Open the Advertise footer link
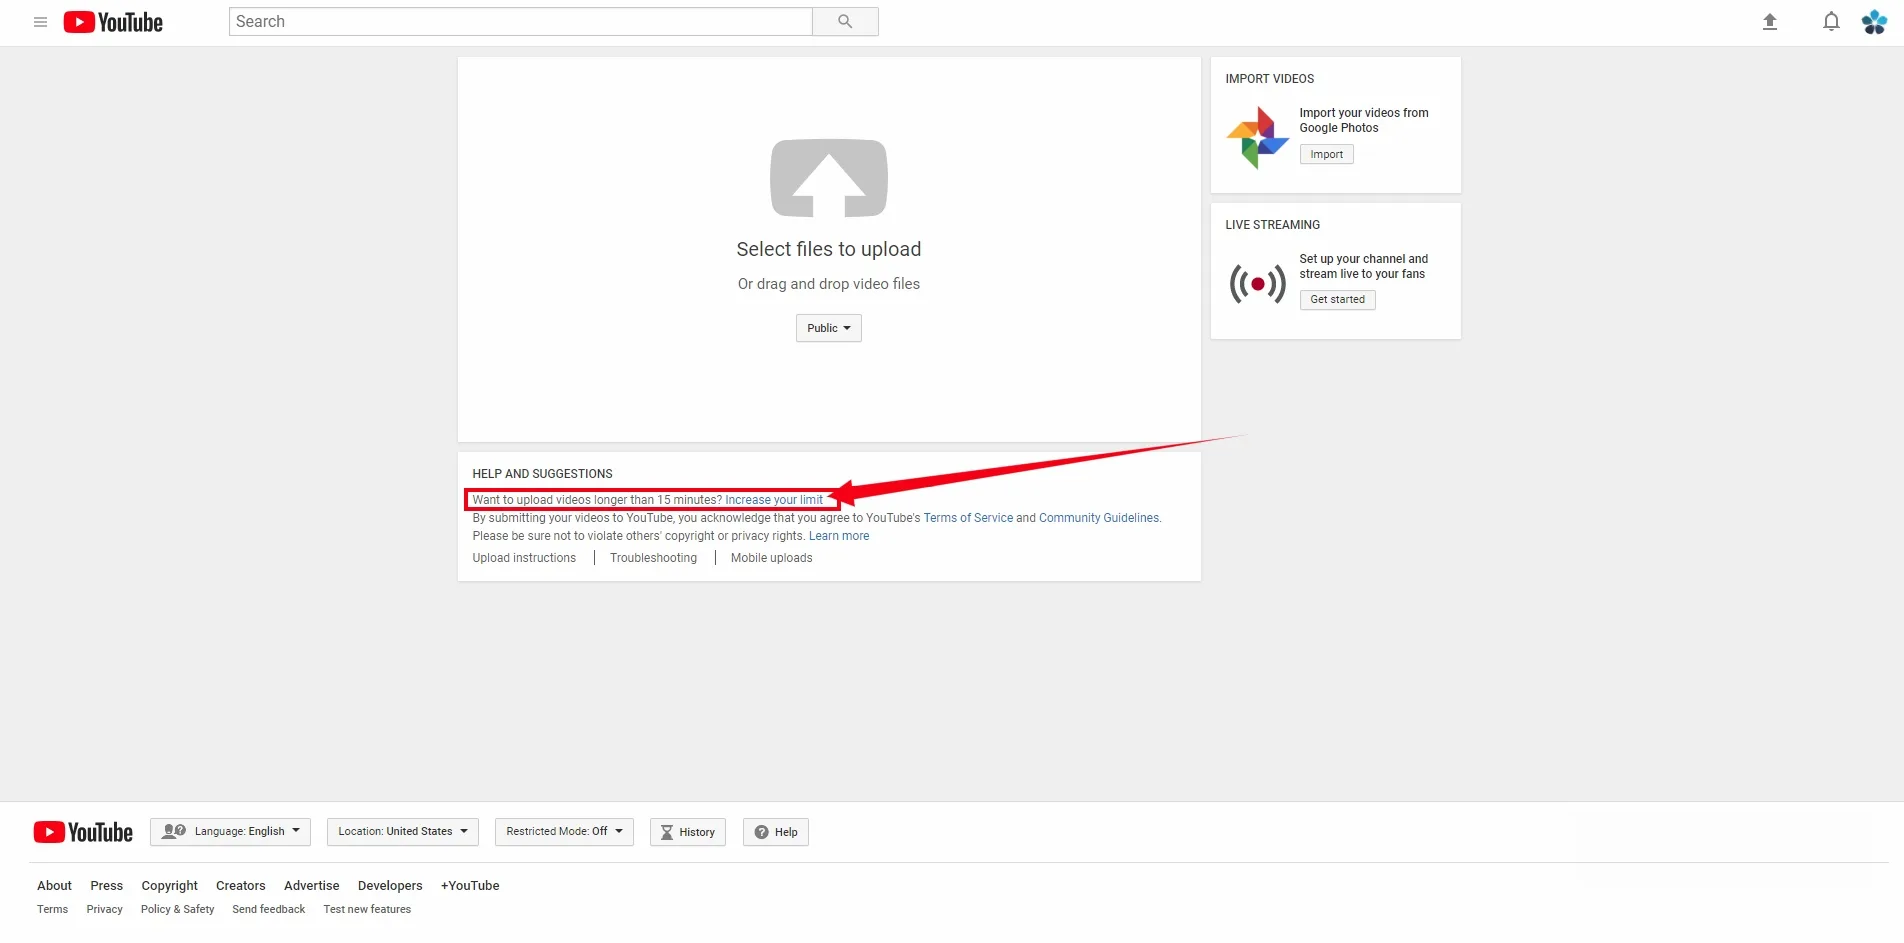Viewport: 1904px width, 943px height. click(x=312, y=886)
